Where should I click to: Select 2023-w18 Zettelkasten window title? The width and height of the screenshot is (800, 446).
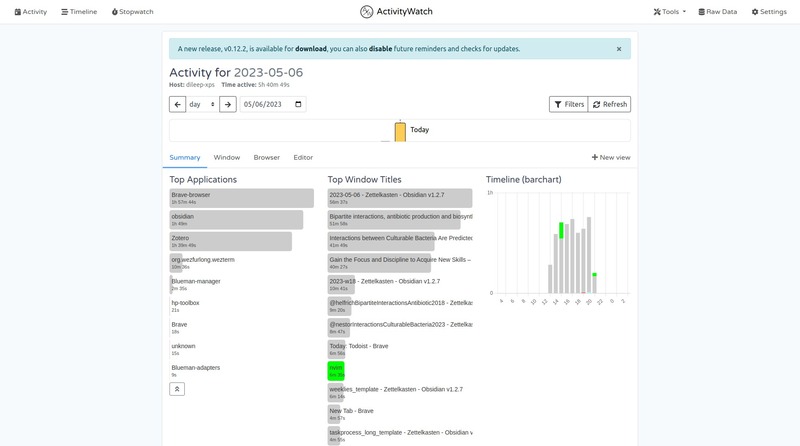(384, 285)
